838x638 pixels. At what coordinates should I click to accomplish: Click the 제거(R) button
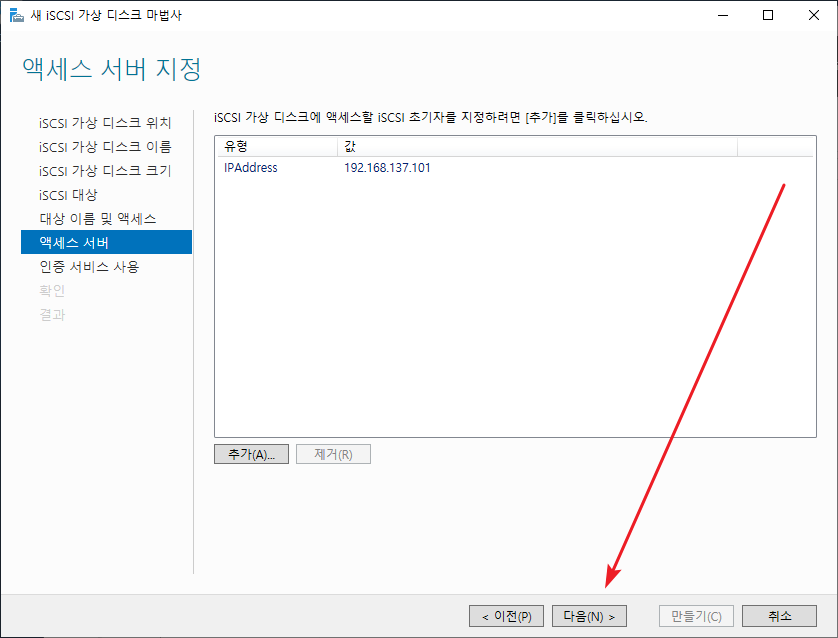(x=333, y=454)
